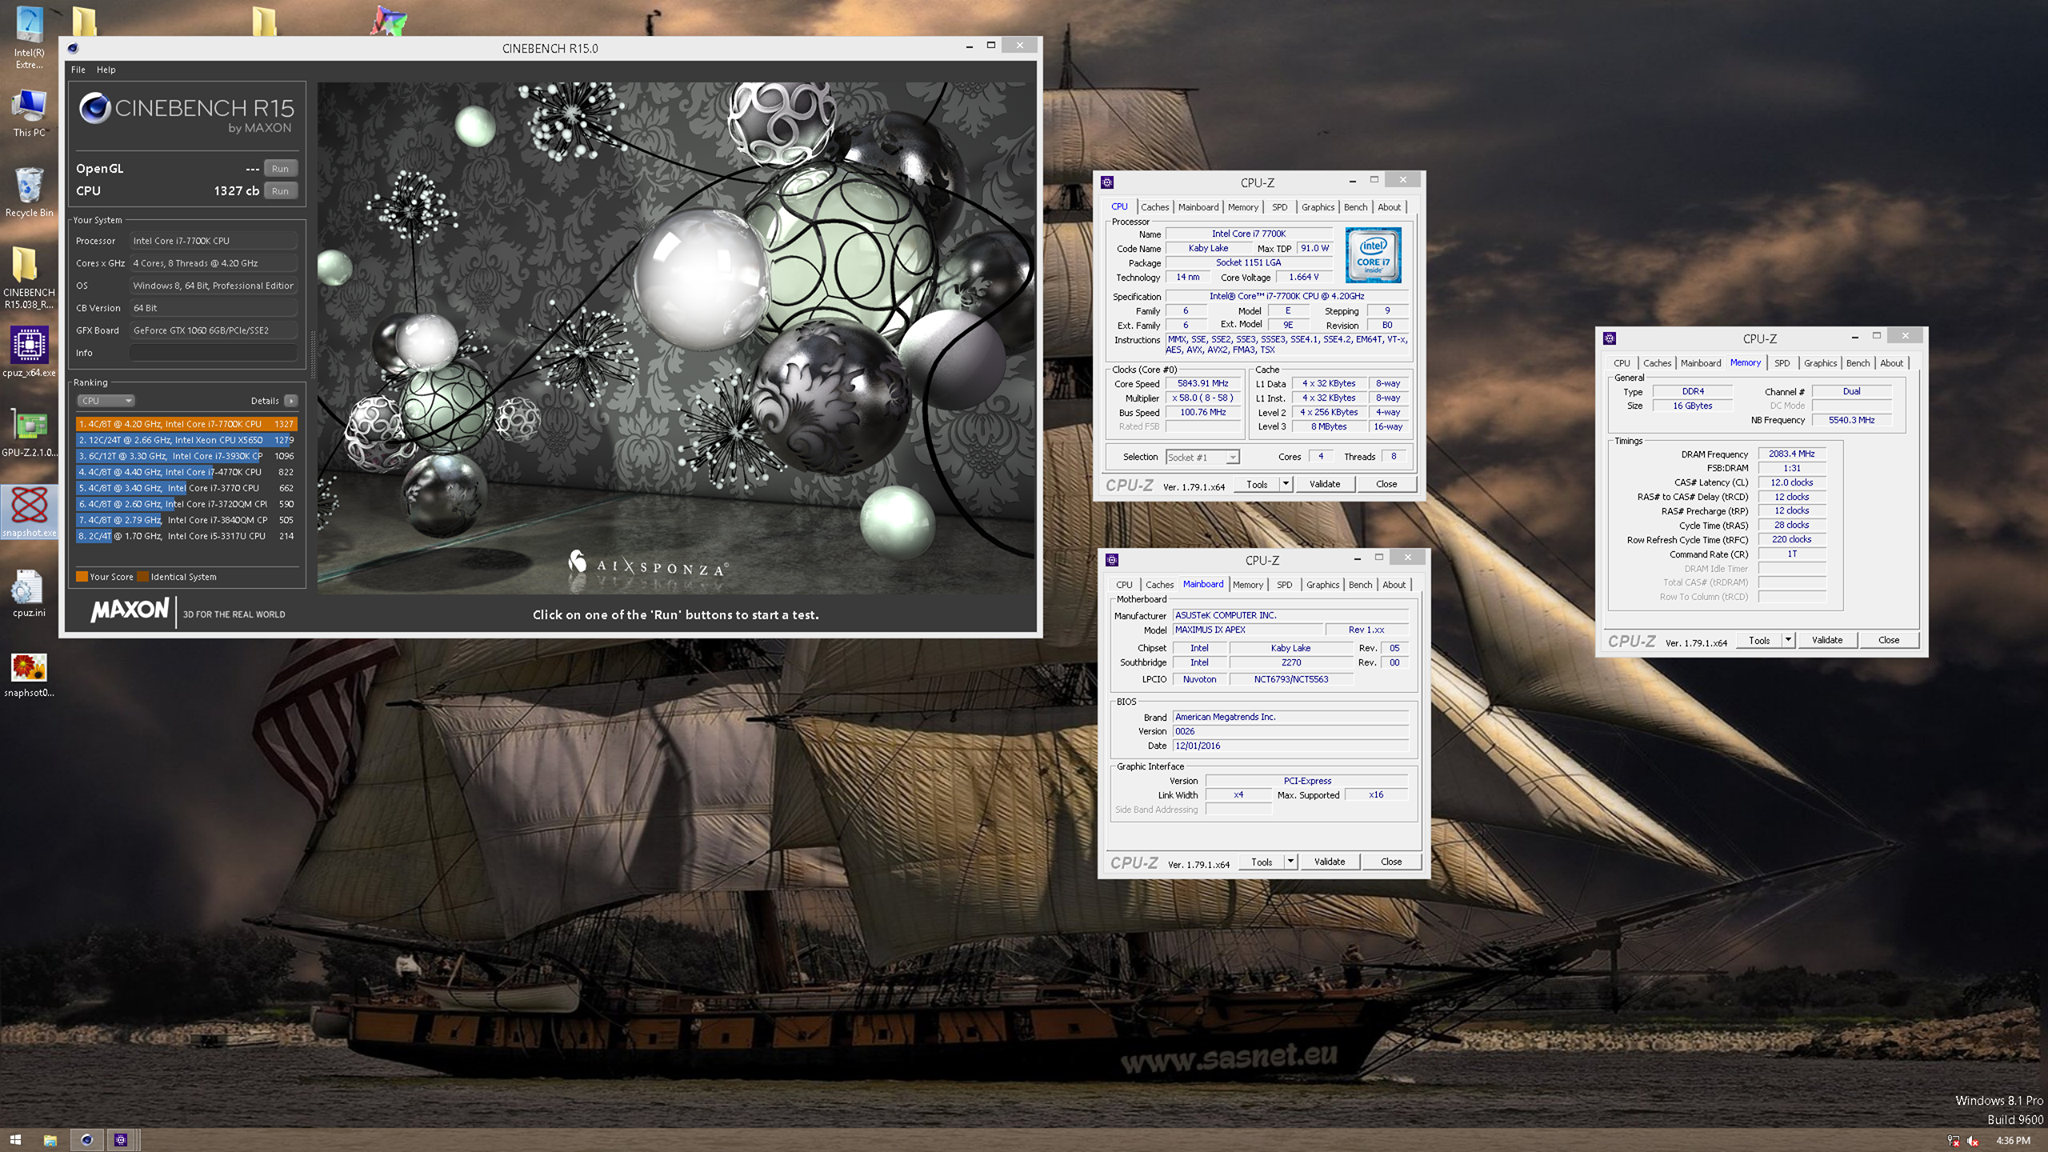The image size is (2048, 1152).
Task: Open SPD tab in CPU-Z Memory window
Action: [1782, 363]
